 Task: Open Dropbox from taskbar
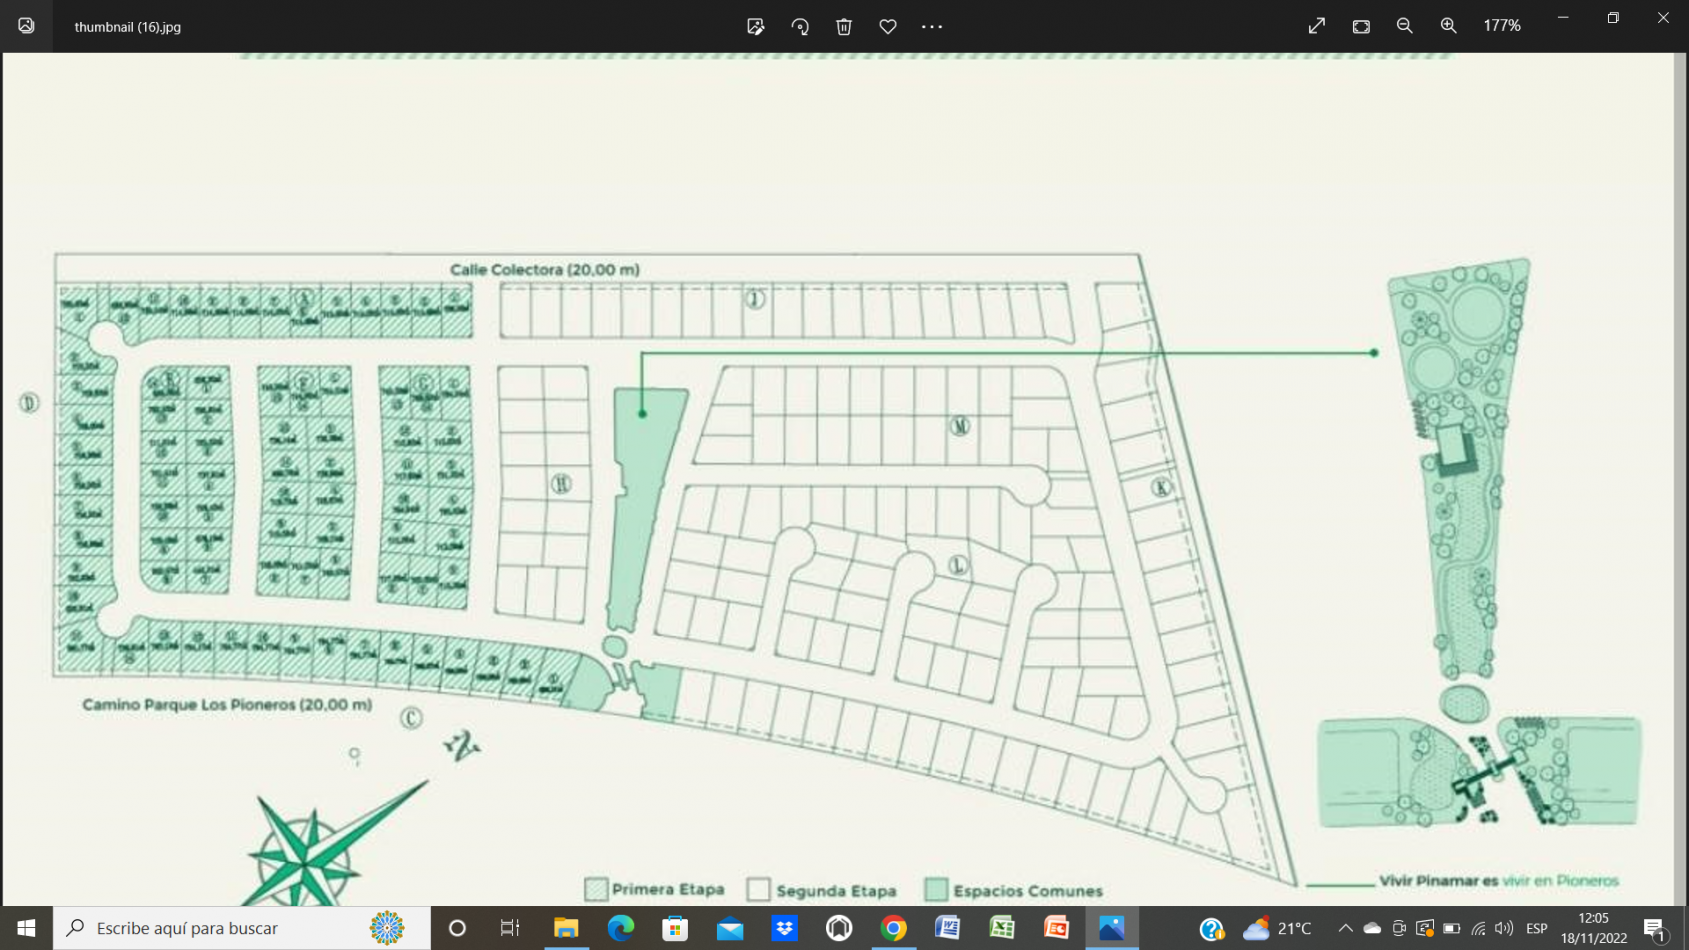click(785, 928)
